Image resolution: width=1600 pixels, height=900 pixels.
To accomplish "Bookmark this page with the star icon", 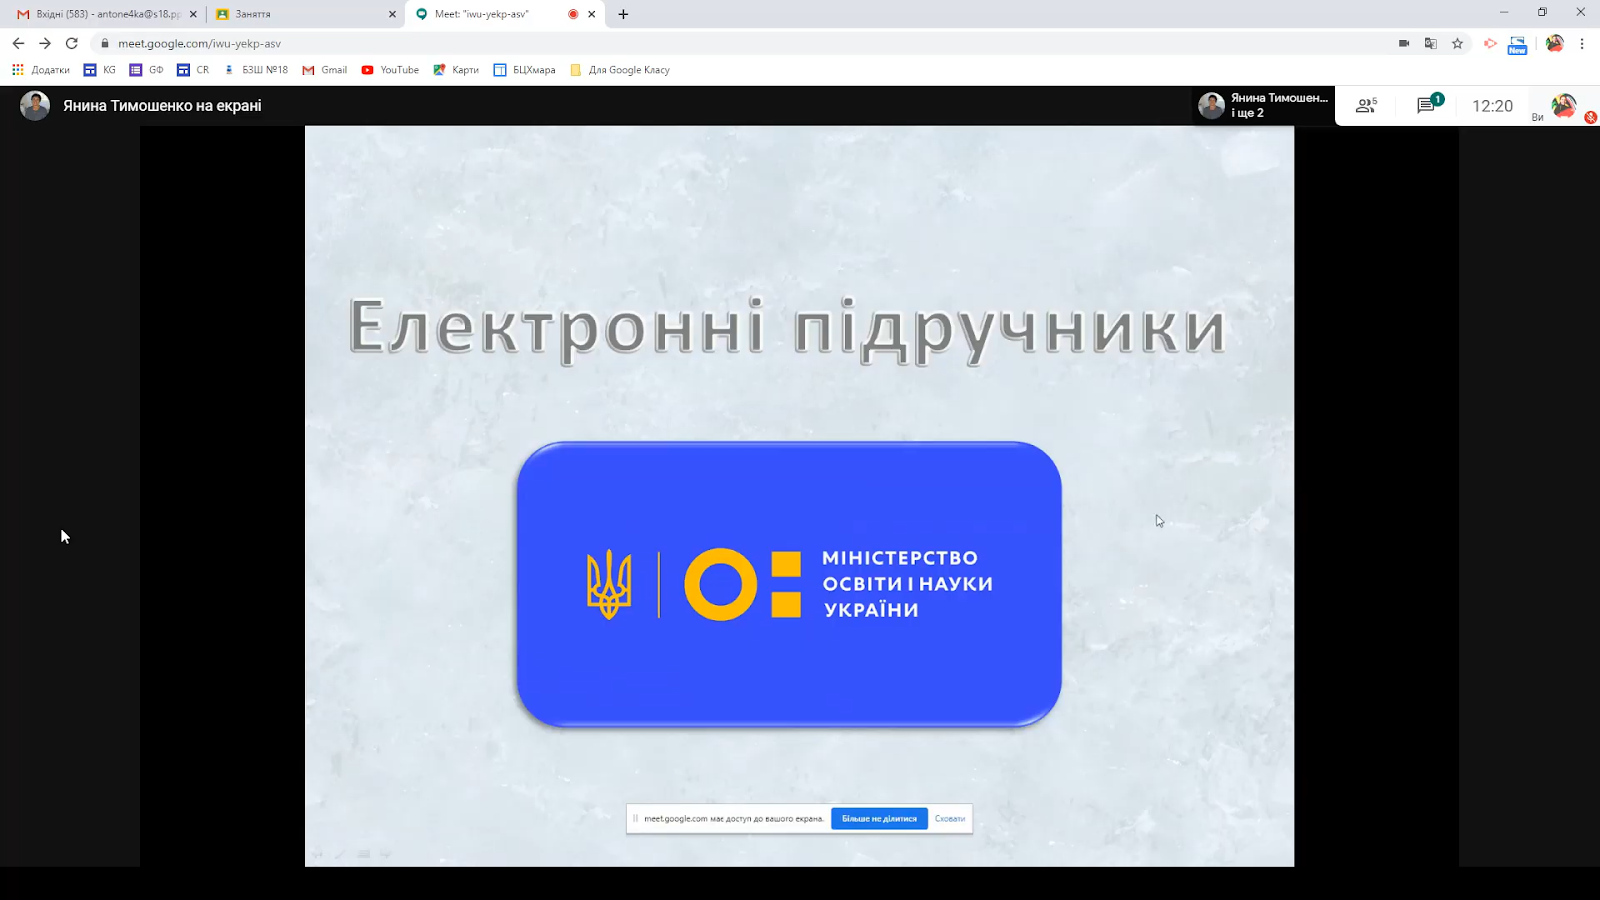I will (1458, 43).
